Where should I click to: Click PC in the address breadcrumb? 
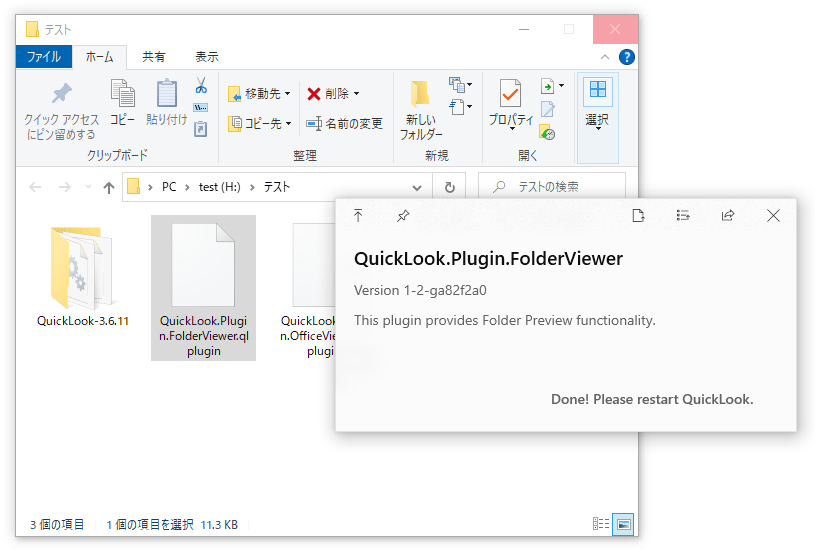pos(169,187)
